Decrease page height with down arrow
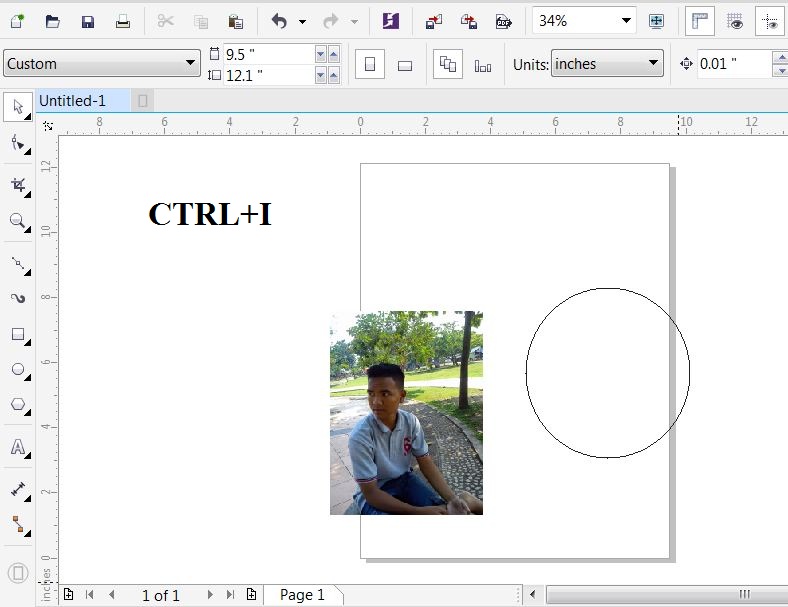Viewport: 788px width, 607px height. pos(321,75)
